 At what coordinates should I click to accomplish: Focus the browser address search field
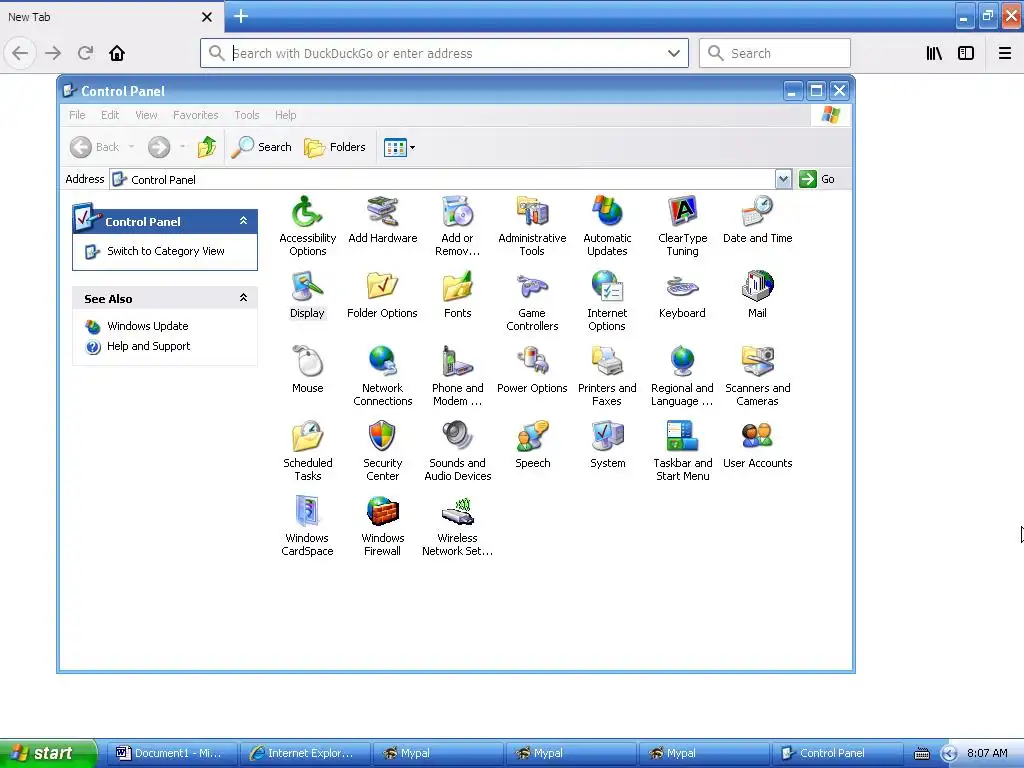444,54
